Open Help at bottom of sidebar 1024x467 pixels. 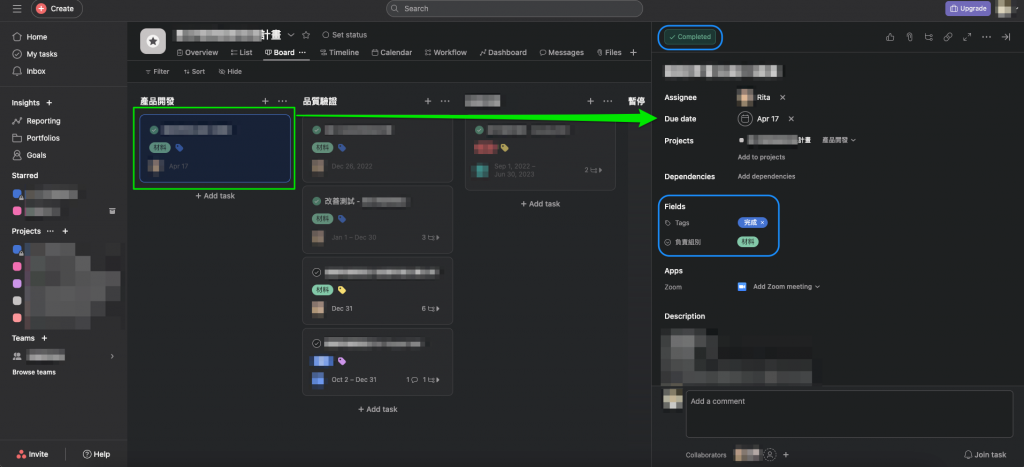pos(96,454)
